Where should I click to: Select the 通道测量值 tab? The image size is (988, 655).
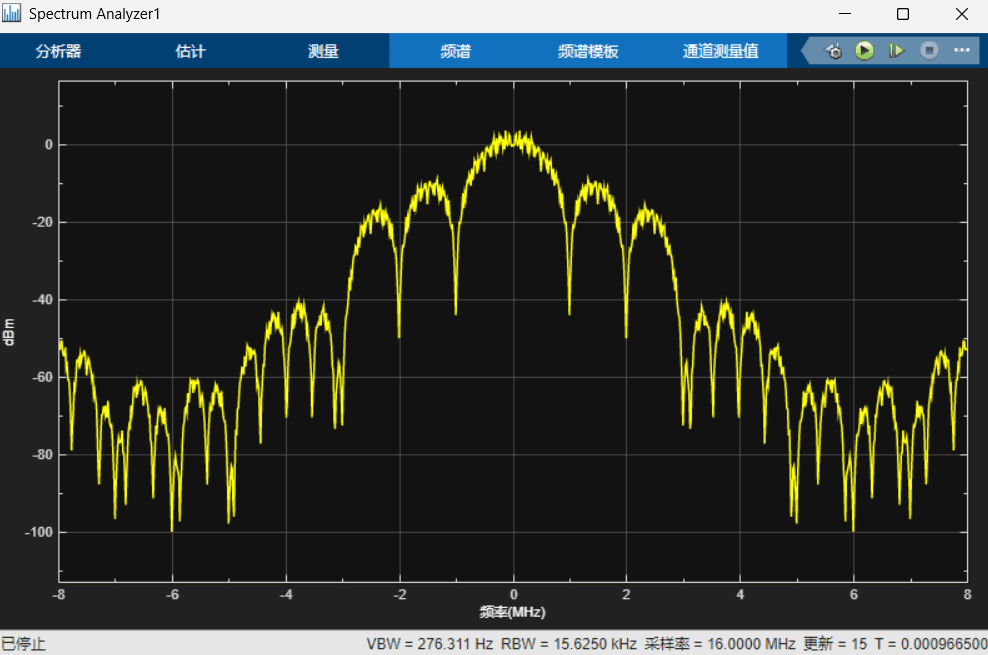720,51
